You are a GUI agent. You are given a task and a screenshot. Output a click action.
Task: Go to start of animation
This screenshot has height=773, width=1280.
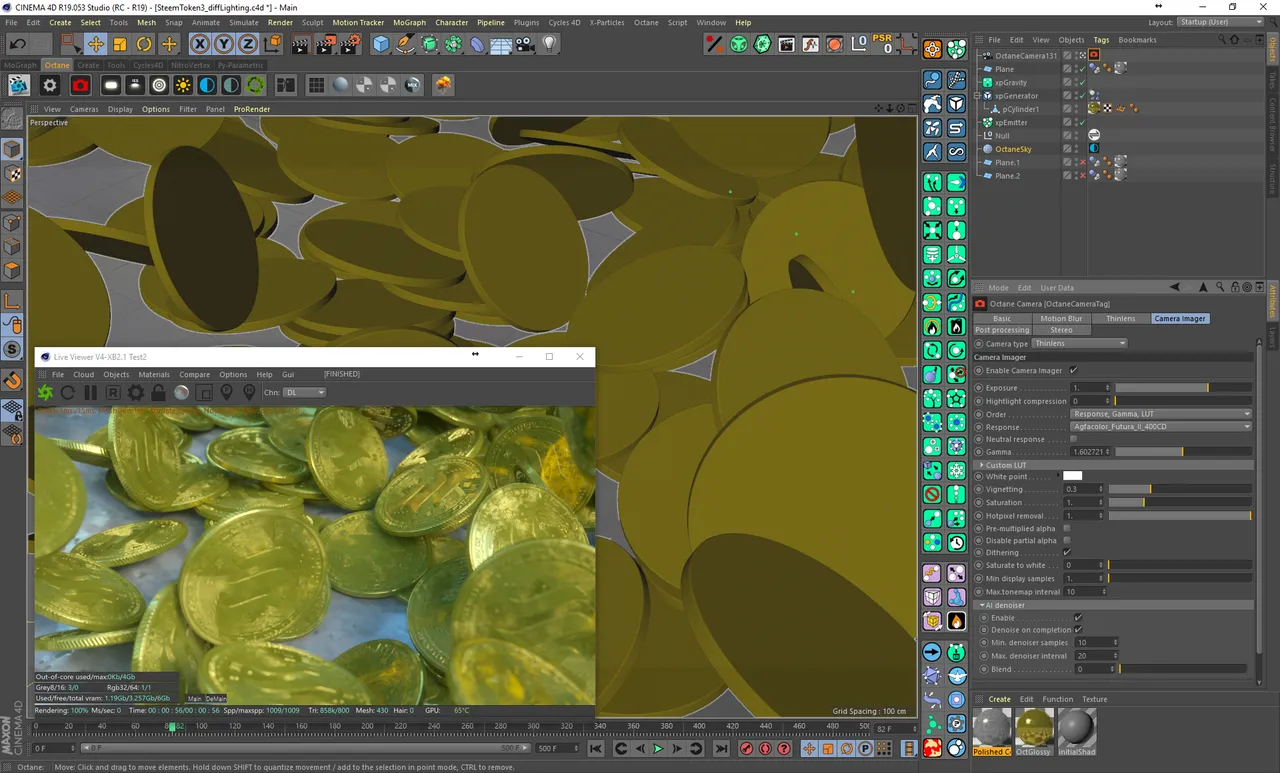coord(596,748)
